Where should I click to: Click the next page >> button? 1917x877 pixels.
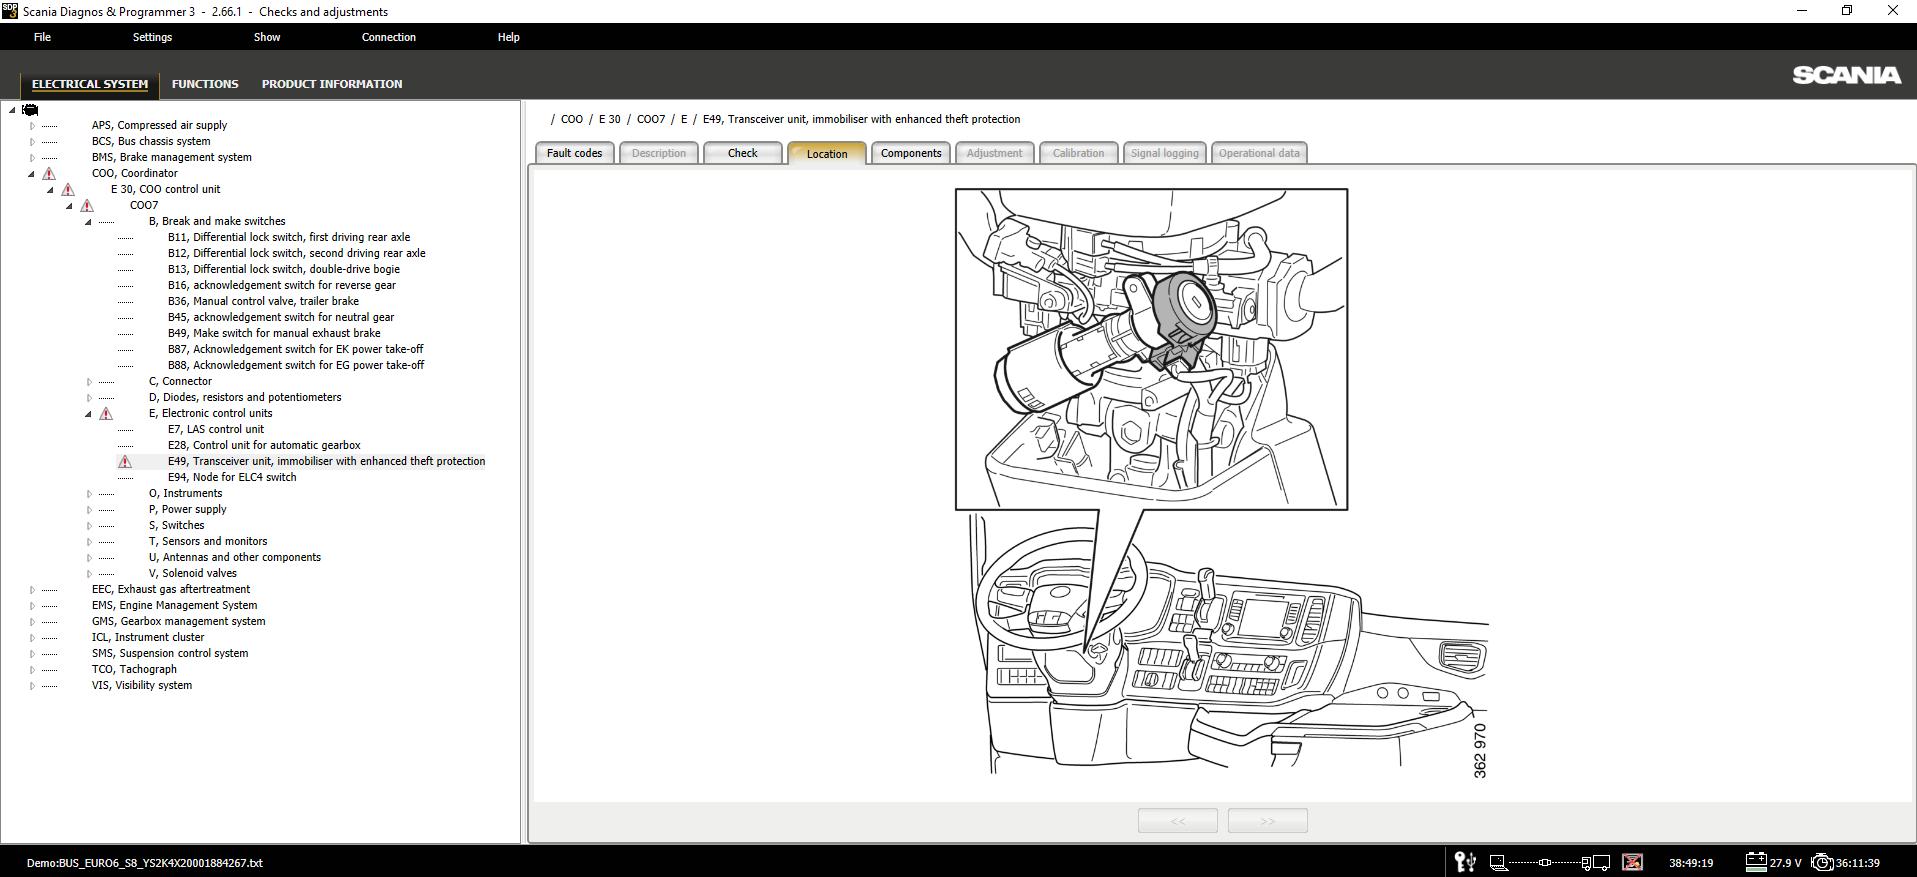(x=1267, y=821)
